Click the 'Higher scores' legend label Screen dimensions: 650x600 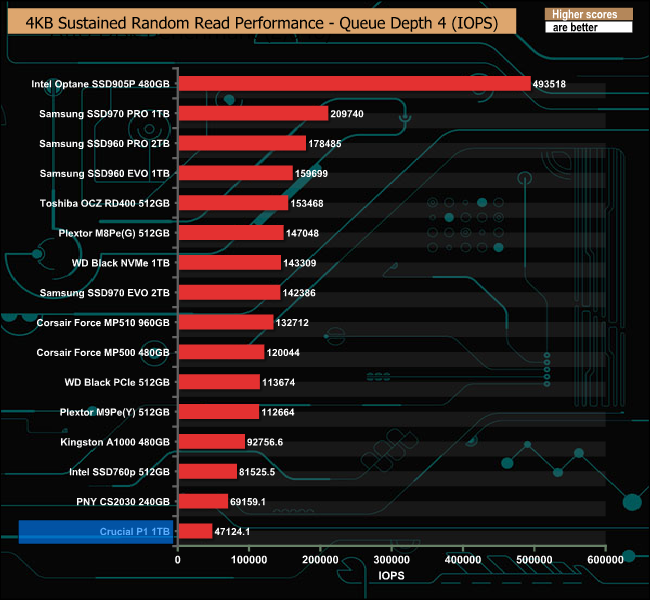point(585,14)
